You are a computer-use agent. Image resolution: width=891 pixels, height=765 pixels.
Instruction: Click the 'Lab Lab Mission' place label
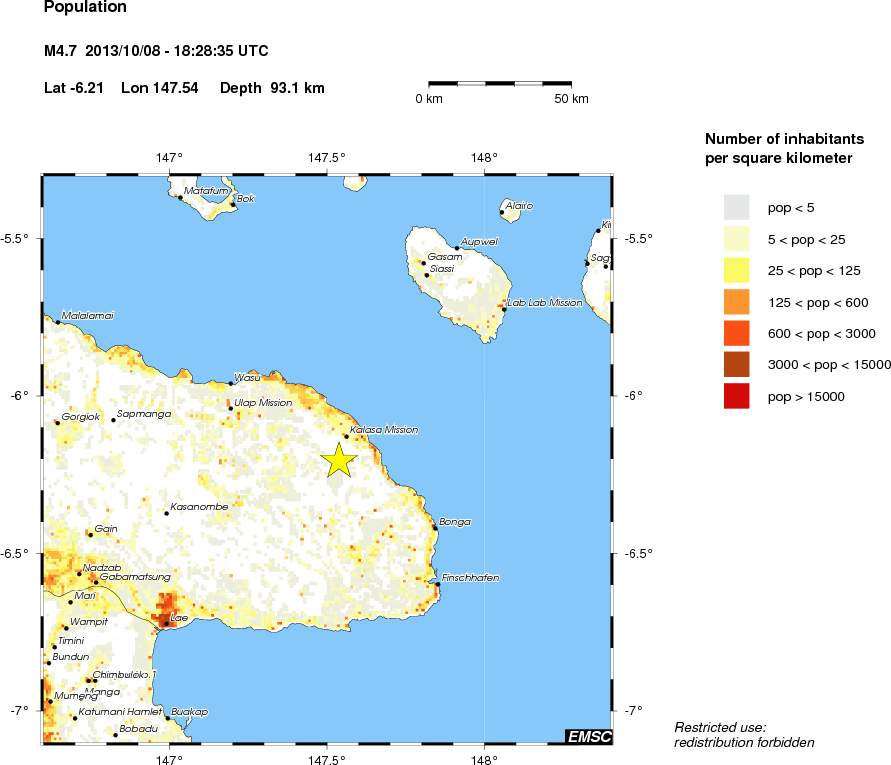pyautogui.click(x=545, y=302)
